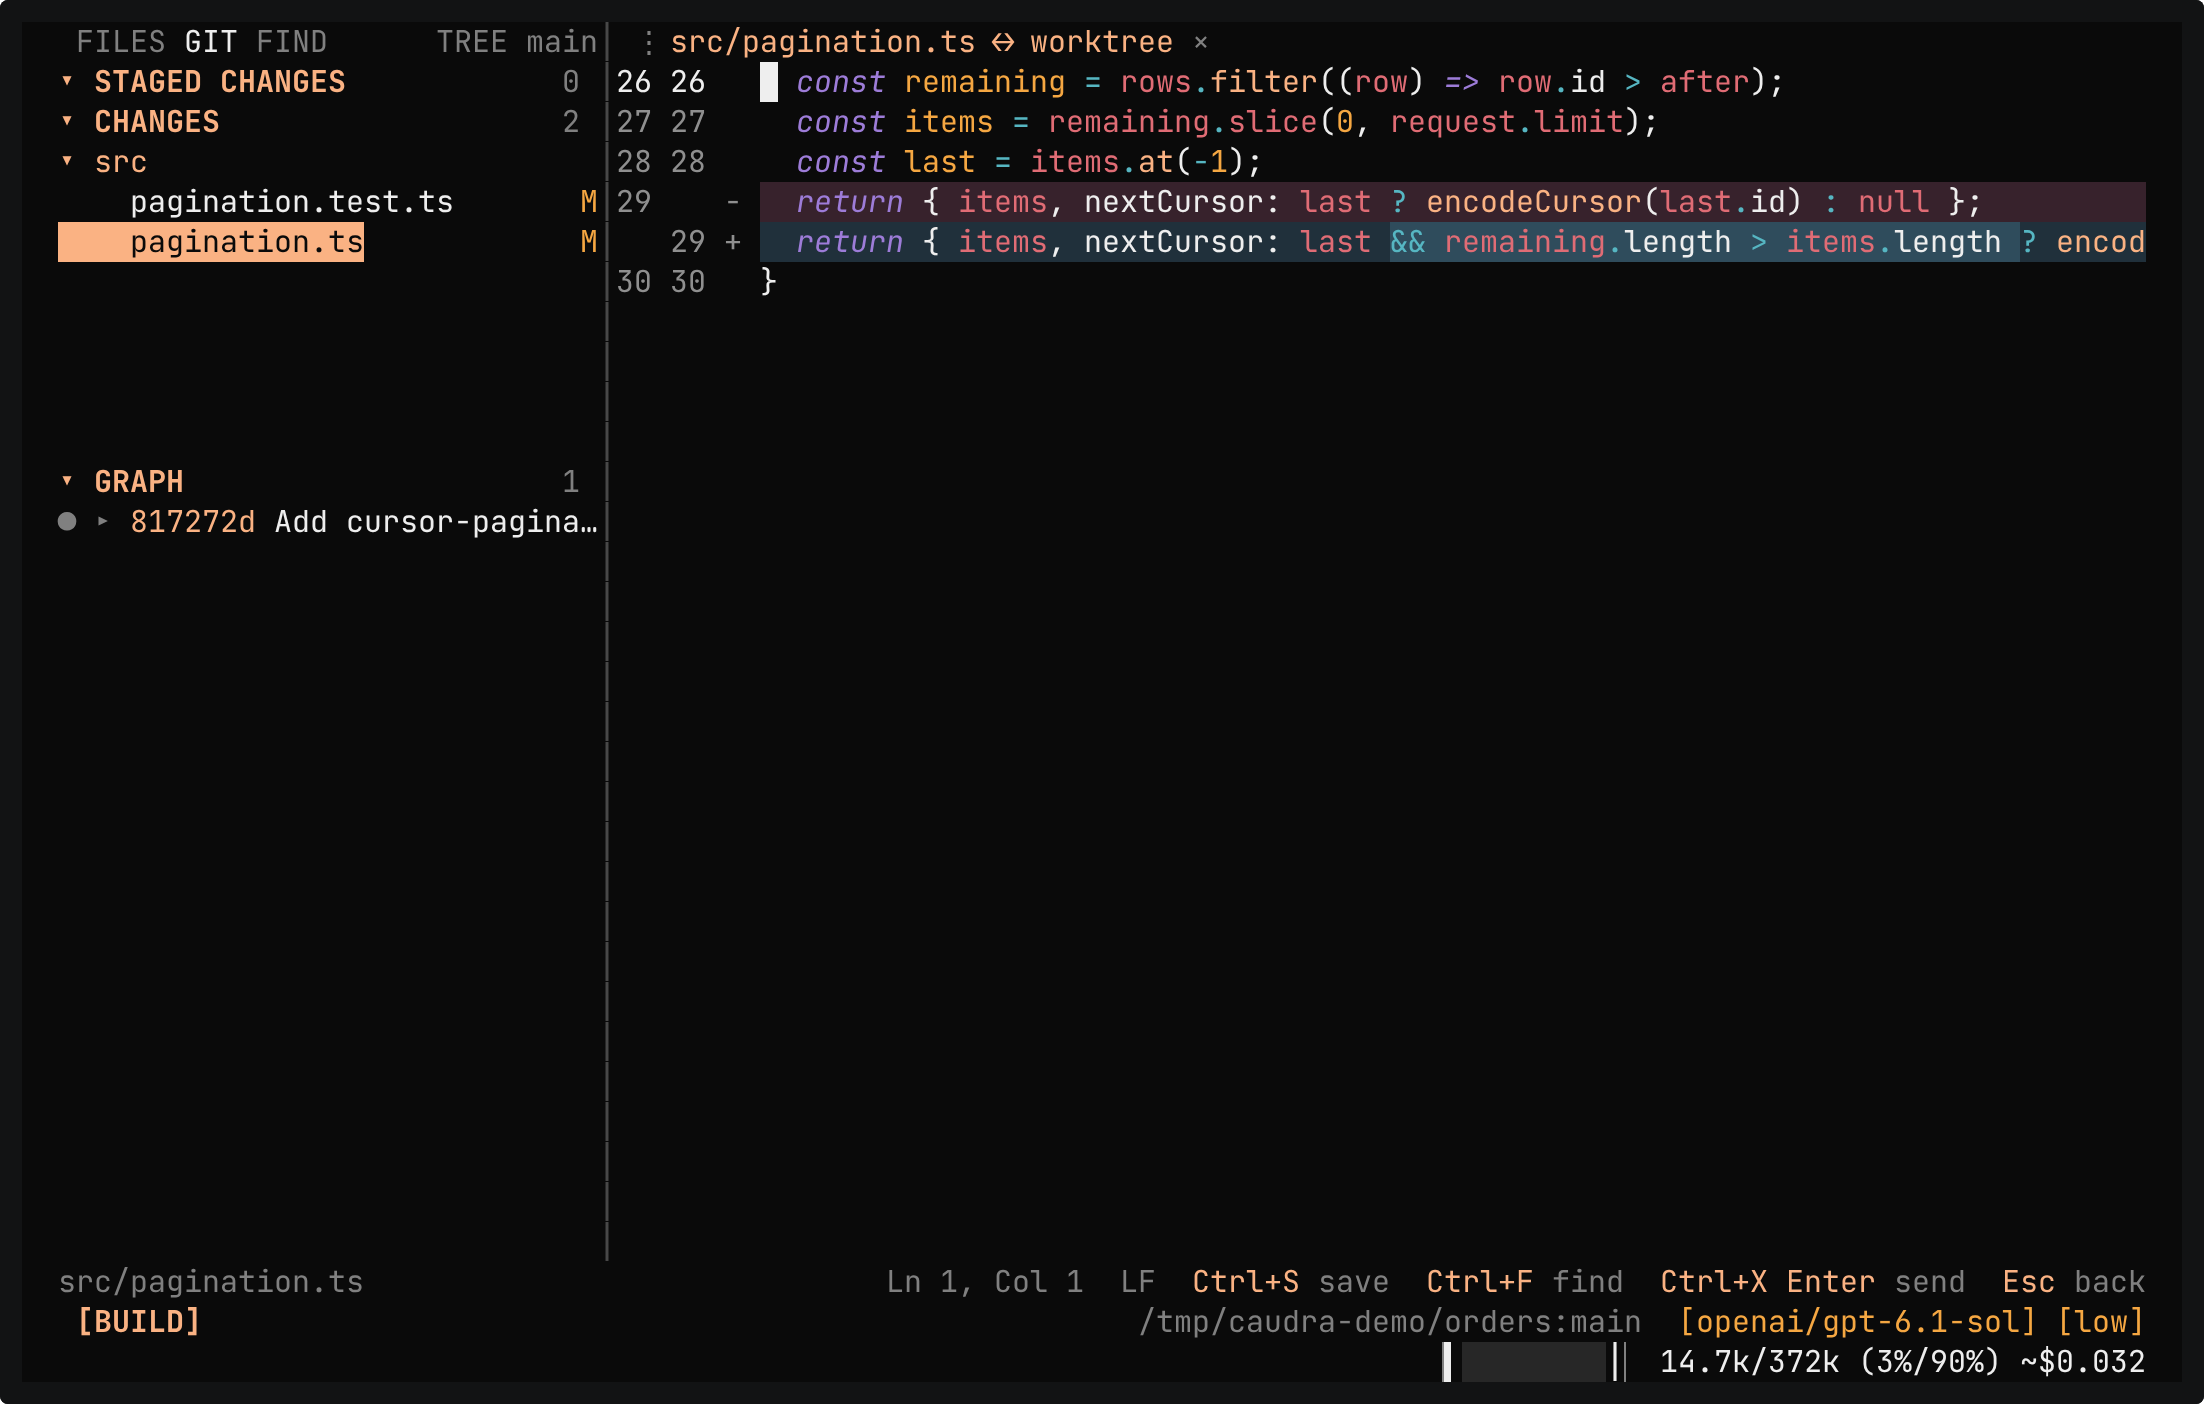The width and height of the screenshot is (2204, 1404).
Task: Click the Ctrl+F find shortcut
Action: point(1525,1282)
